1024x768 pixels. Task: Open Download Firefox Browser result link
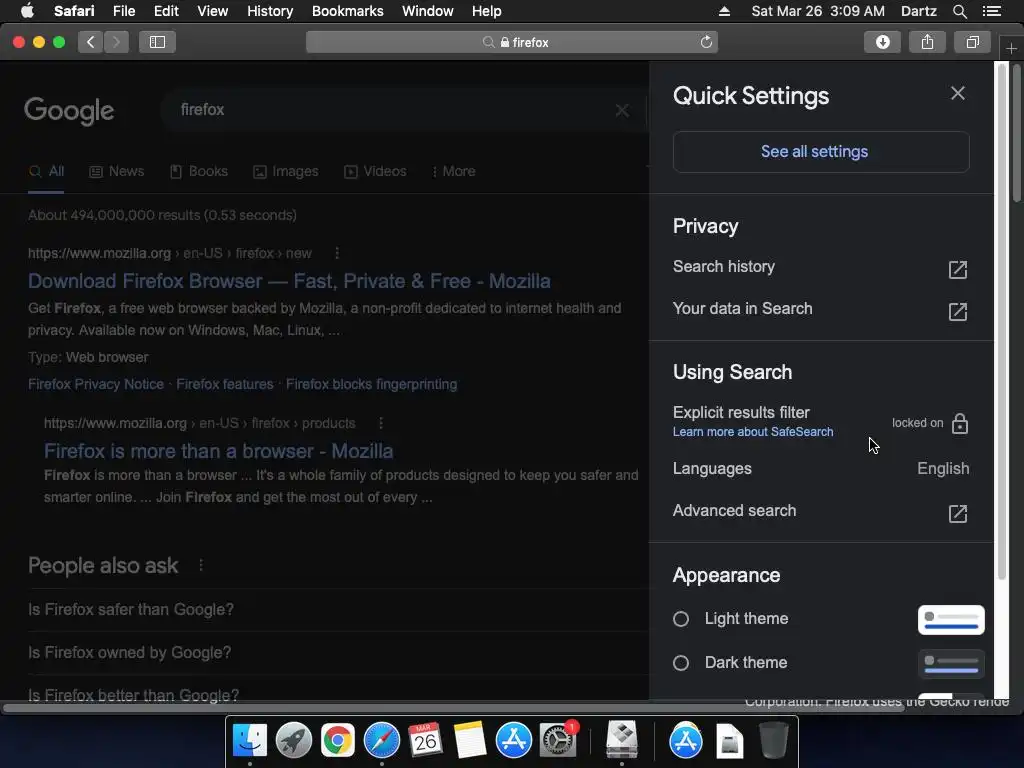[289, 281]
